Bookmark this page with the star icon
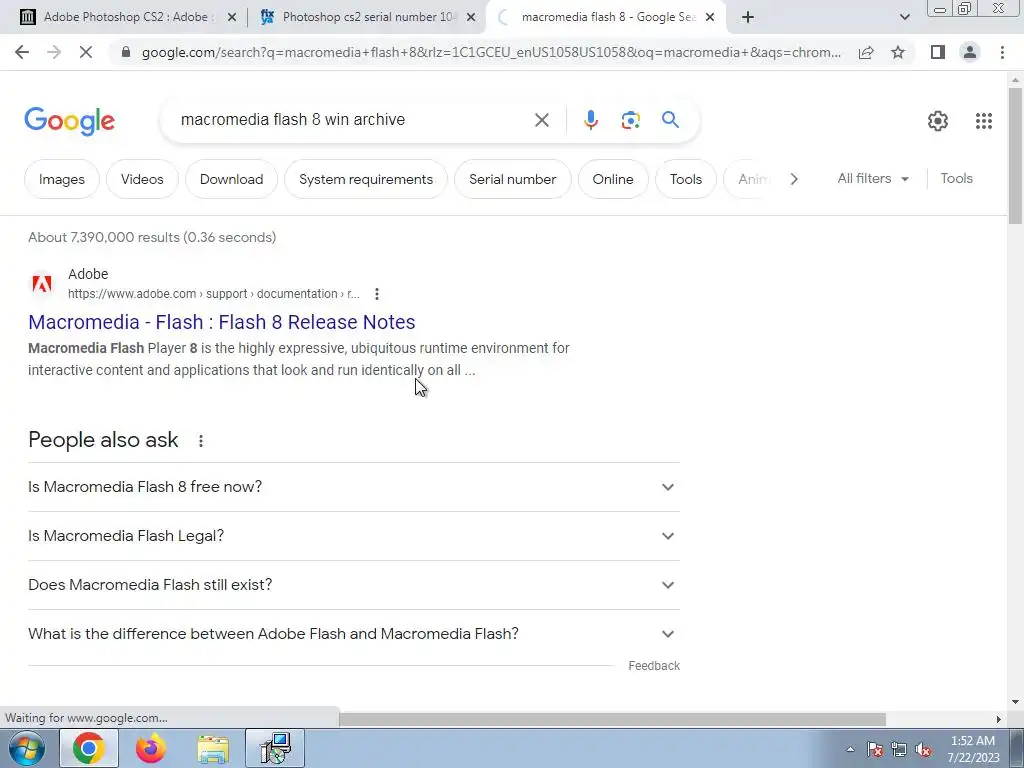Image resolution: width=1024 pixels, height=768 pixels. (898, 52)
